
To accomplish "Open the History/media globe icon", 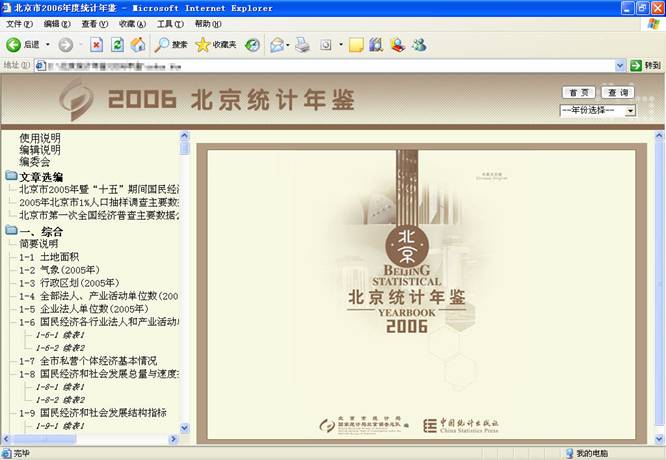I will coord(252,45).
